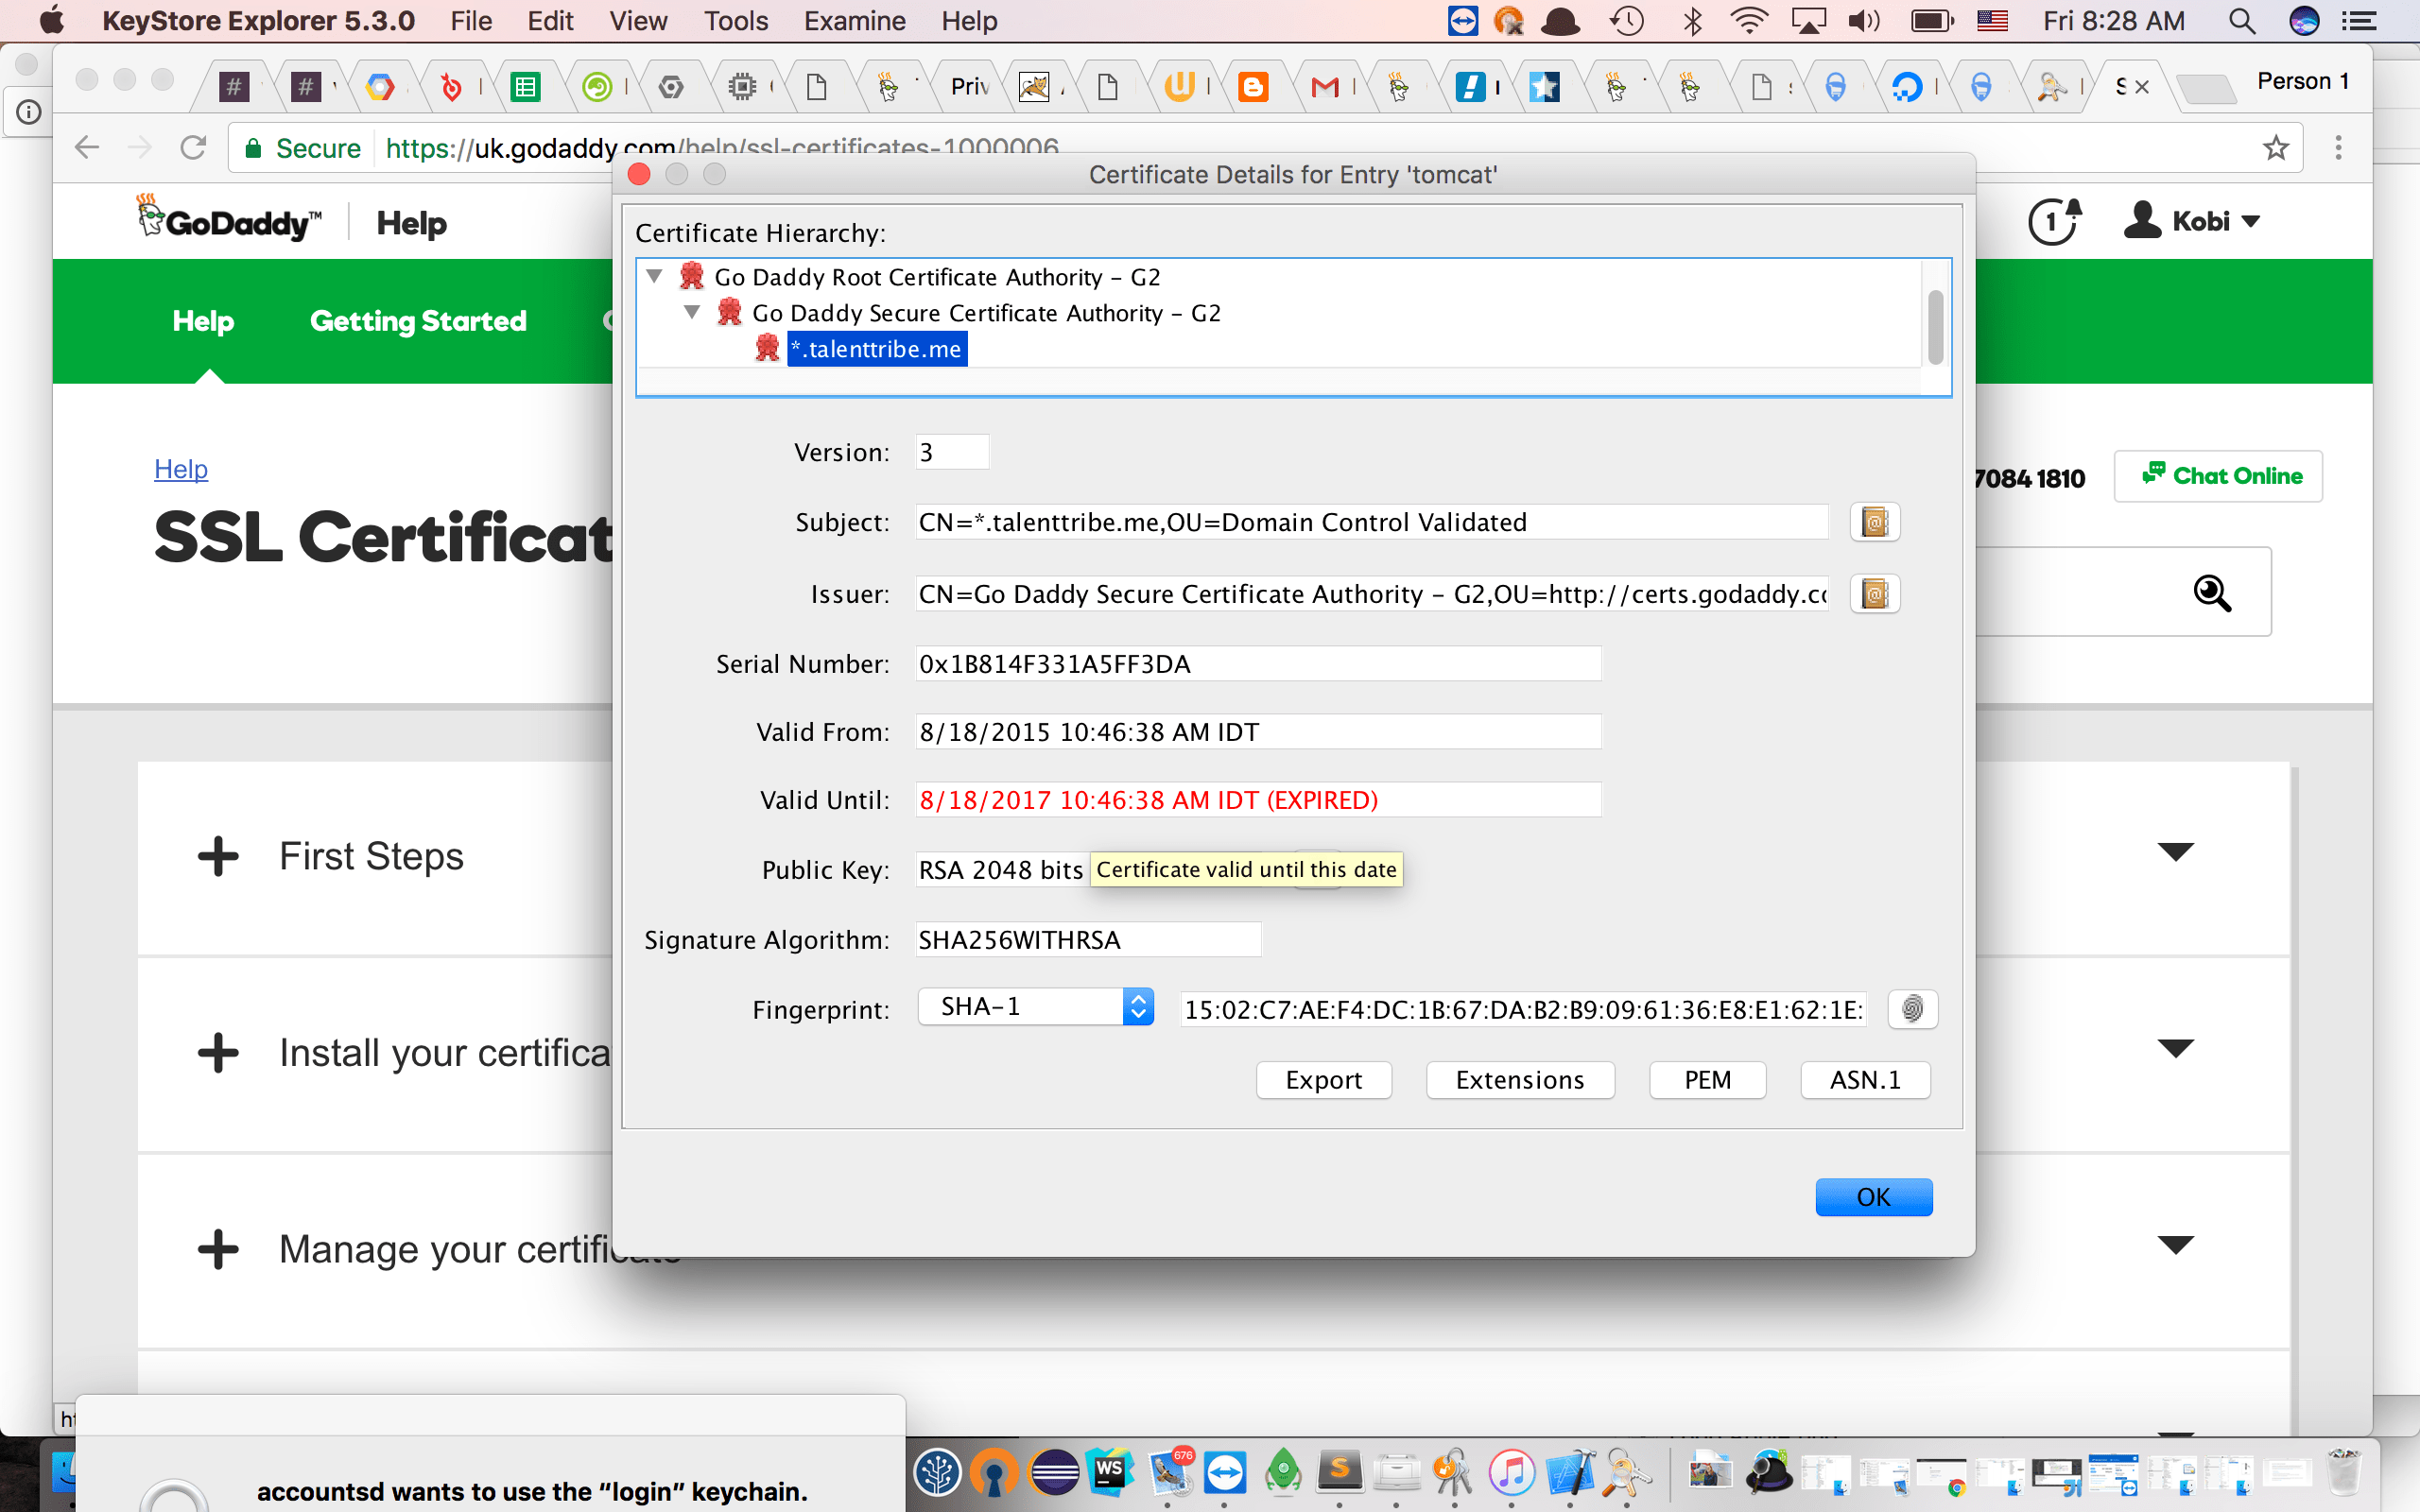Click Help in the green GoDaddy nav bar
Screen dimensions: 2420x1512
click(x=203, y=321)
